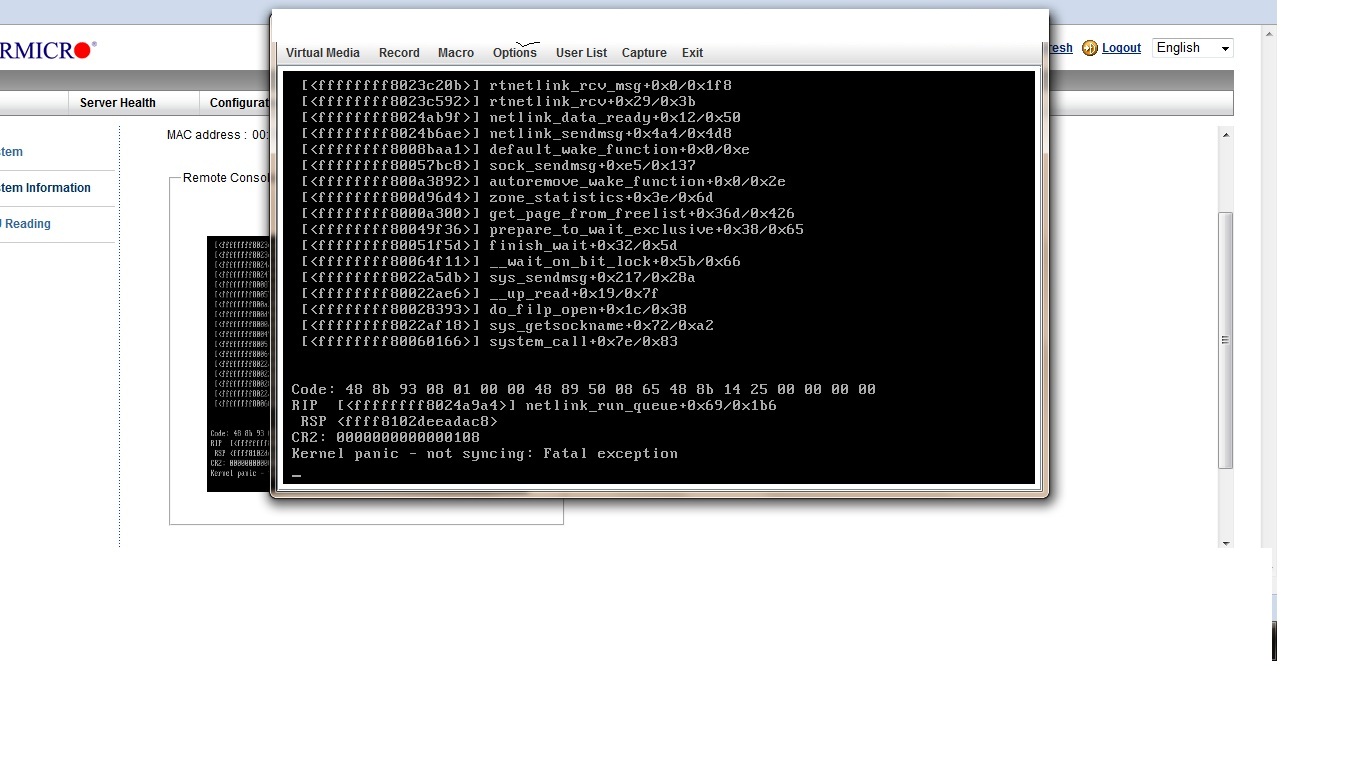Open the Options menu in console viewer
This screenshot has height=768, width=1366.
coord(515,53)
